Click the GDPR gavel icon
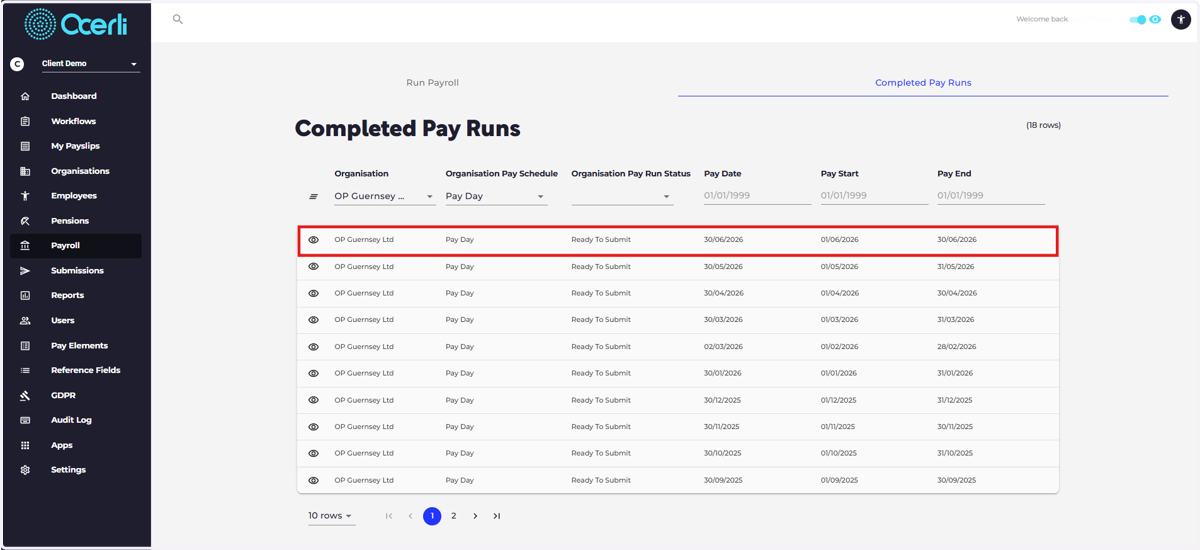The width and height of the screenshot is (1200, 550). 25,395
